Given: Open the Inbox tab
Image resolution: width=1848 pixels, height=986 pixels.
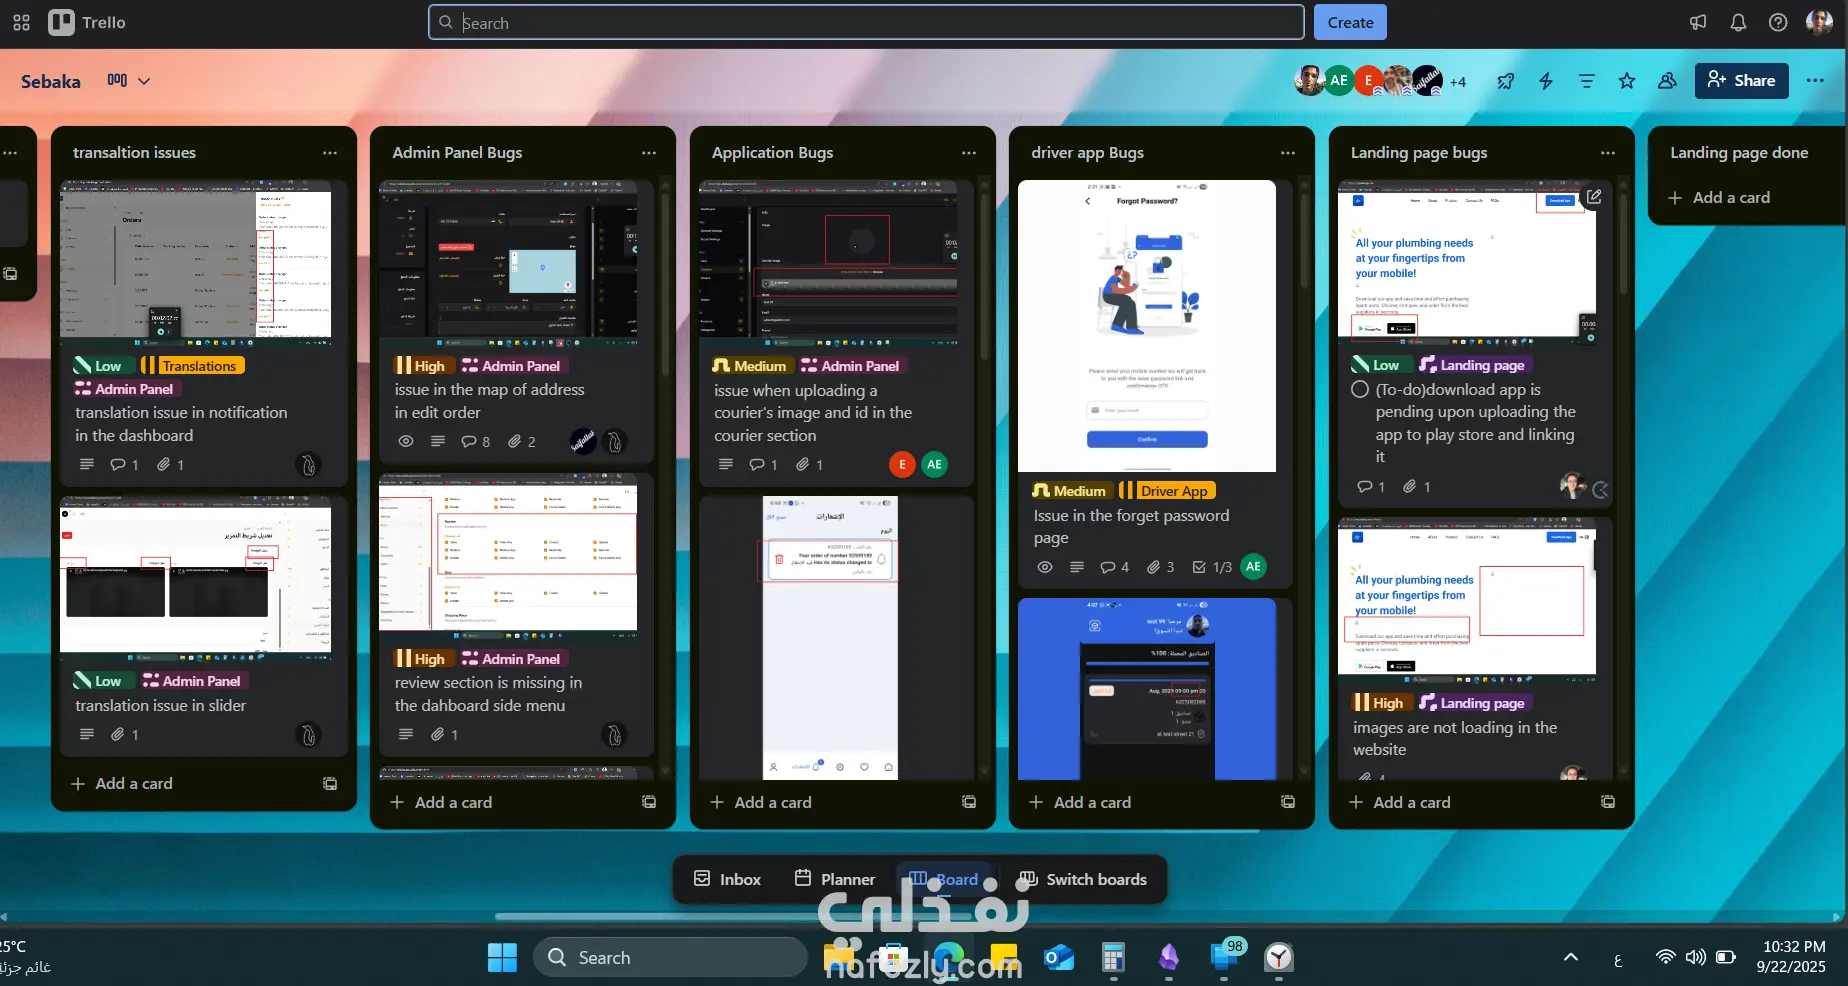Looking at the screenshot, I should [x=728, y=879].
